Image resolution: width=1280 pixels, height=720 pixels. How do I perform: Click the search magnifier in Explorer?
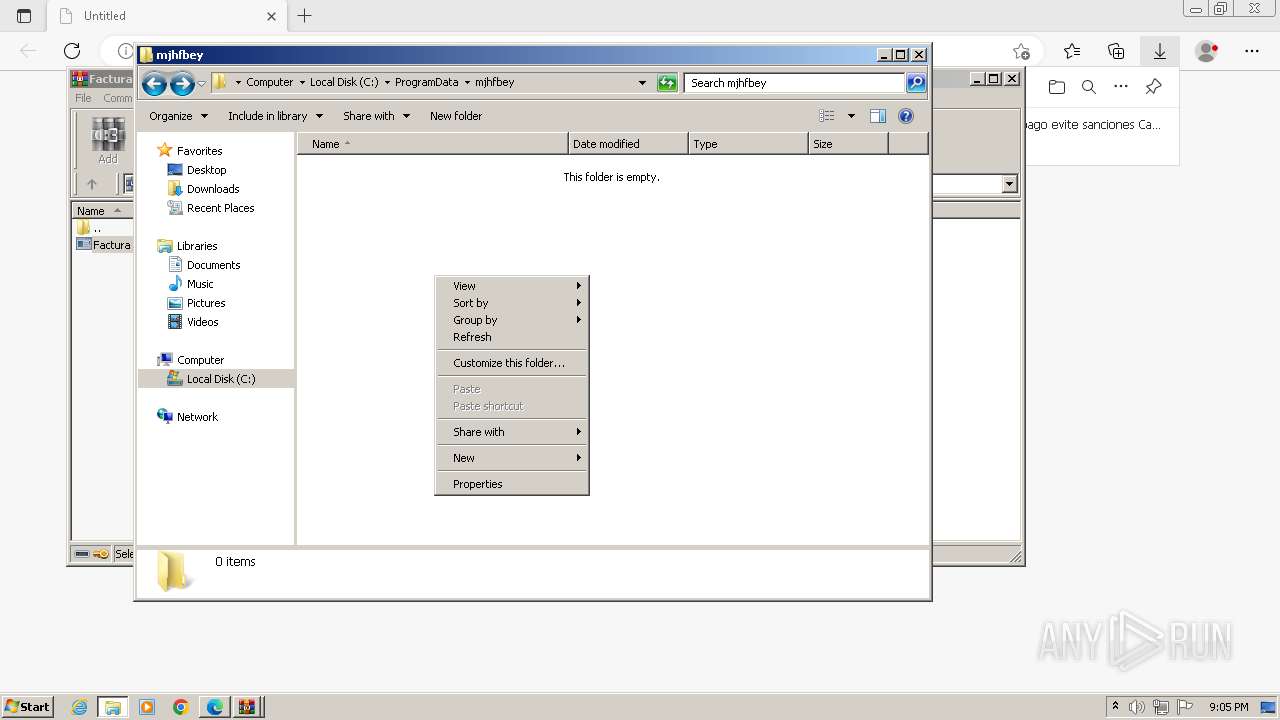pyautogui.click(x=916, y=83)
